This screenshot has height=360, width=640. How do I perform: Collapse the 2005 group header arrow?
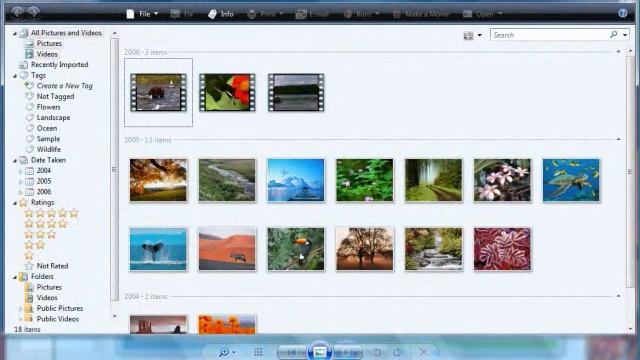pos(618,140)
